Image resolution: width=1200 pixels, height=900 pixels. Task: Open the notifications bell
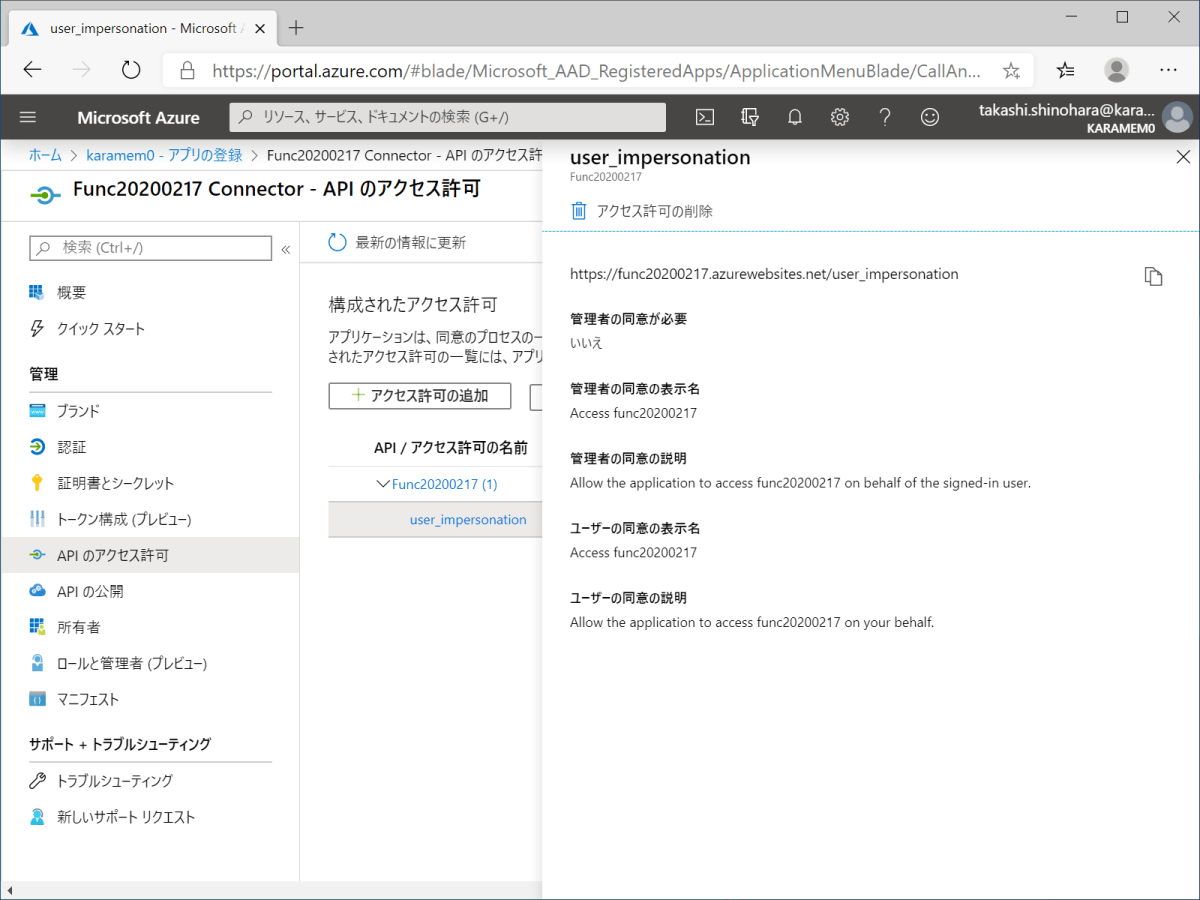click(x=795, y=117)
